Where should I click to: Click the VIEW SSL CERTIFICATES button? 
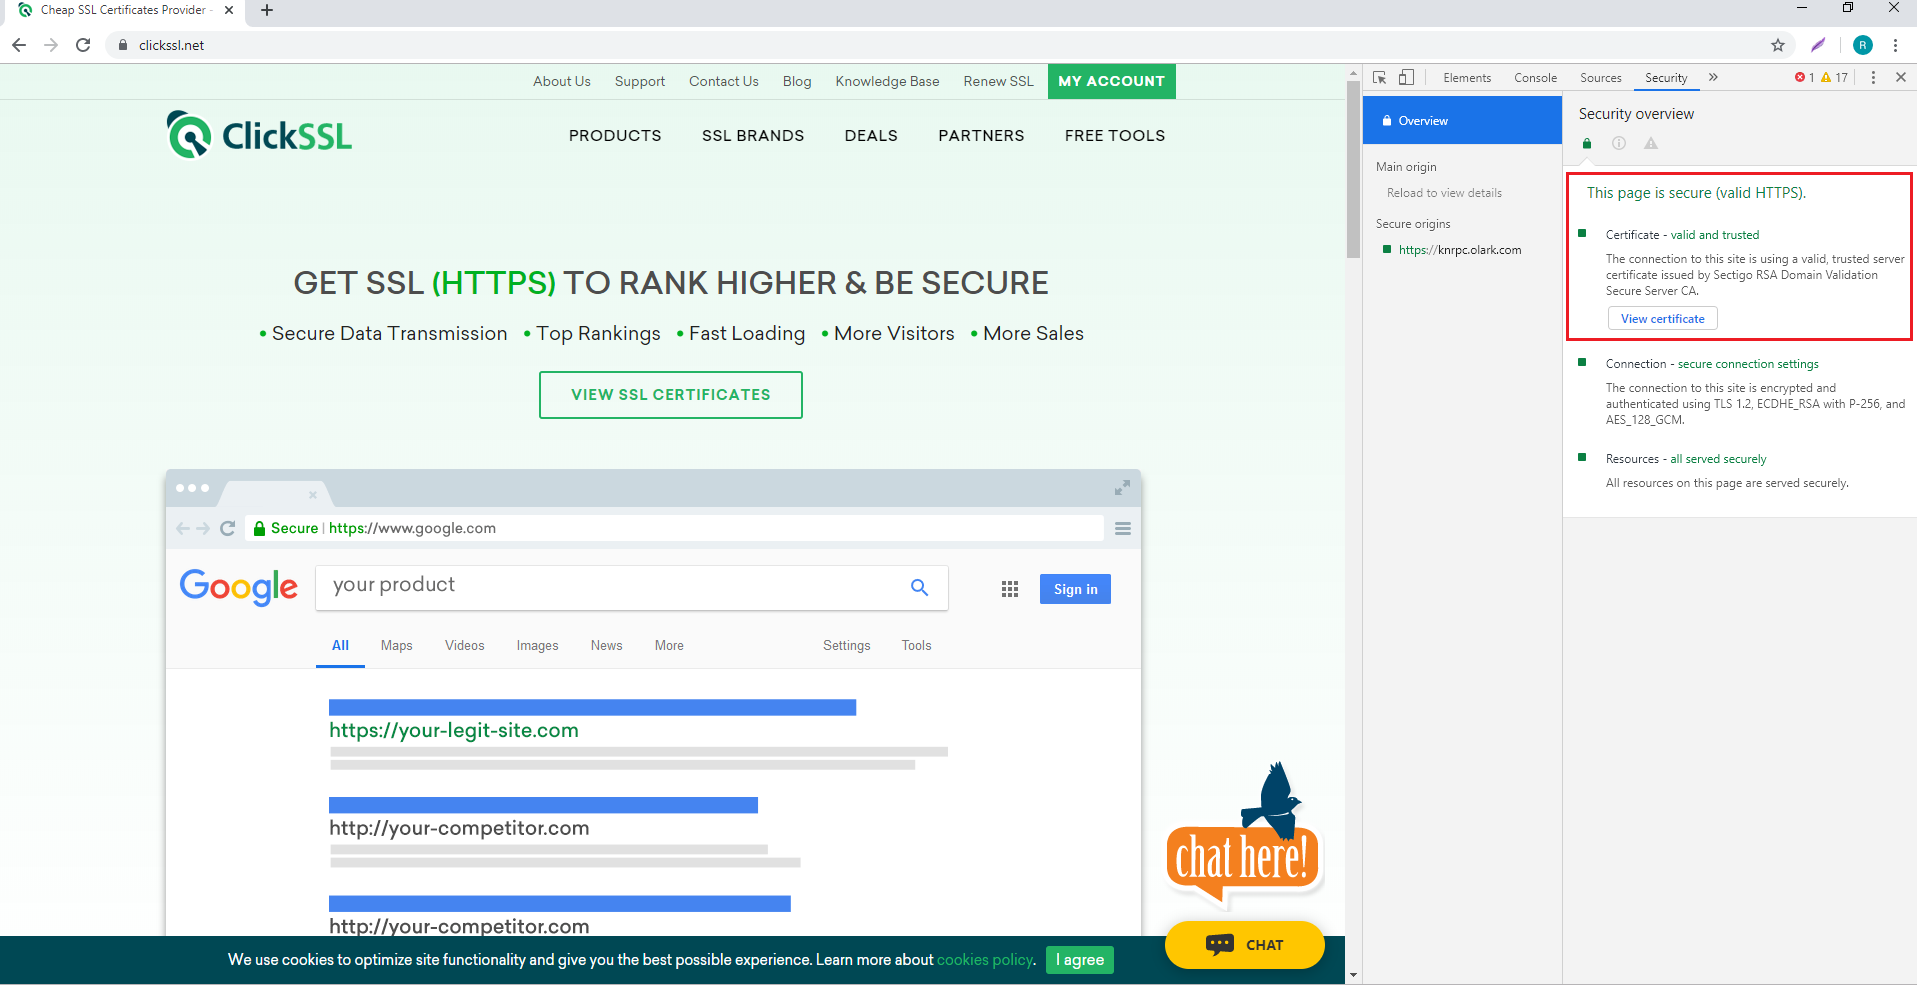[x=671, y=395]
